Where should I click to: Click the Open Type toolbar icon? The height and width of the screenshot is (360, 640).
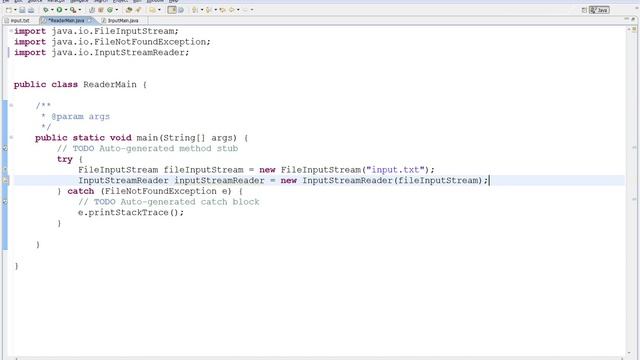tap(129, 10)
